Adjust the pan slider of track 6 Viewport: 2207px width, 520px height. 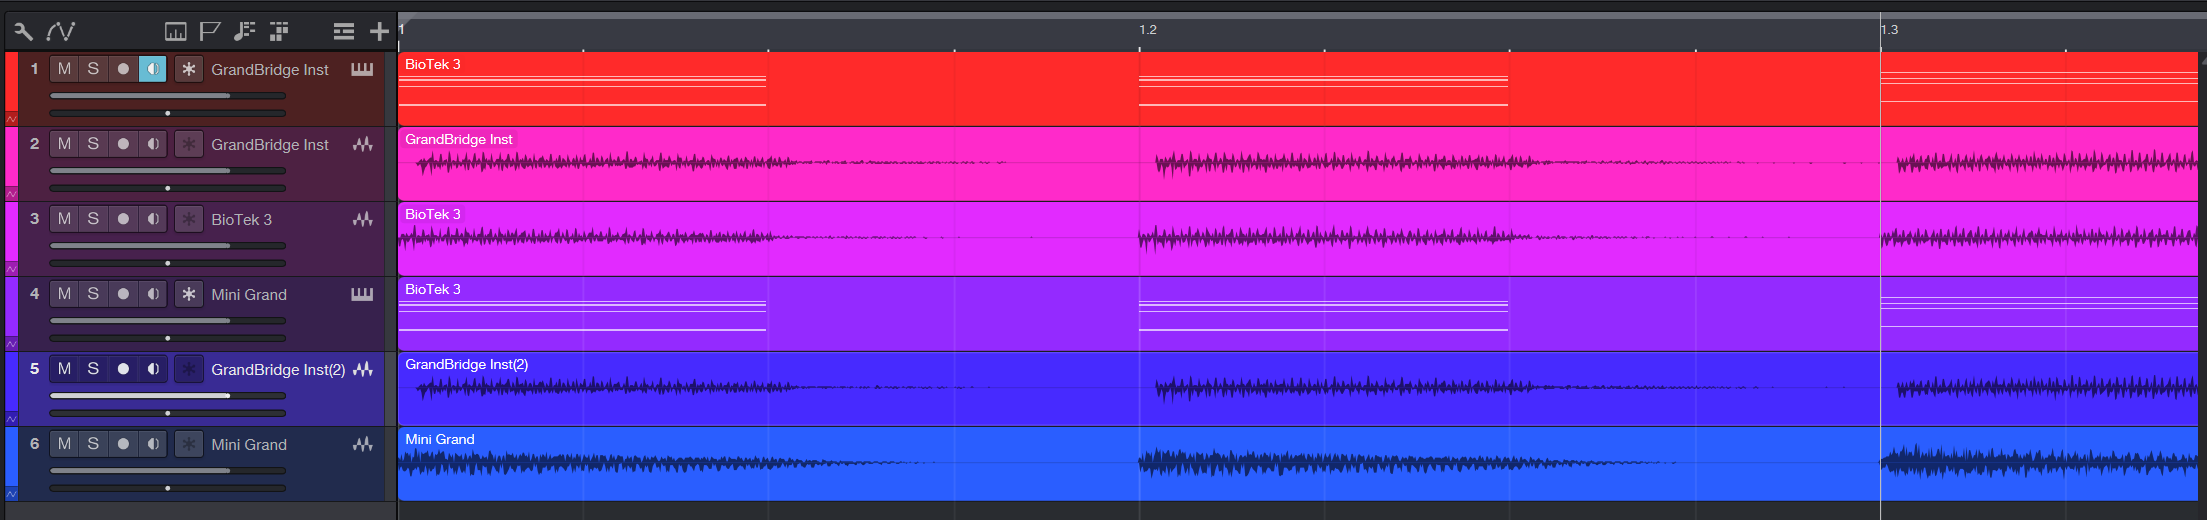(x=168, y=488)
